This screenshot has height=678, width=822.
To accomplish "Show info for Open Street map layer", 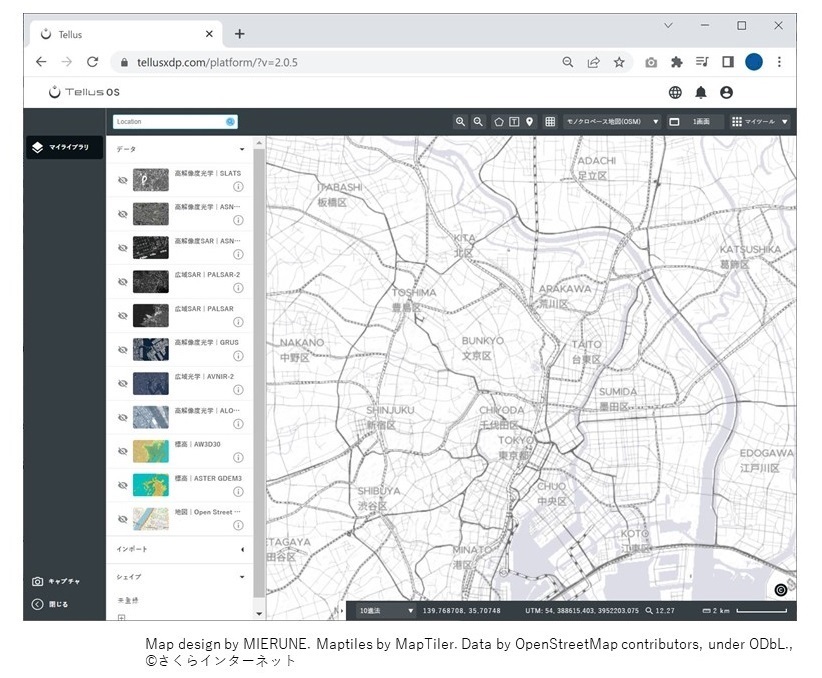I will 238,525.
